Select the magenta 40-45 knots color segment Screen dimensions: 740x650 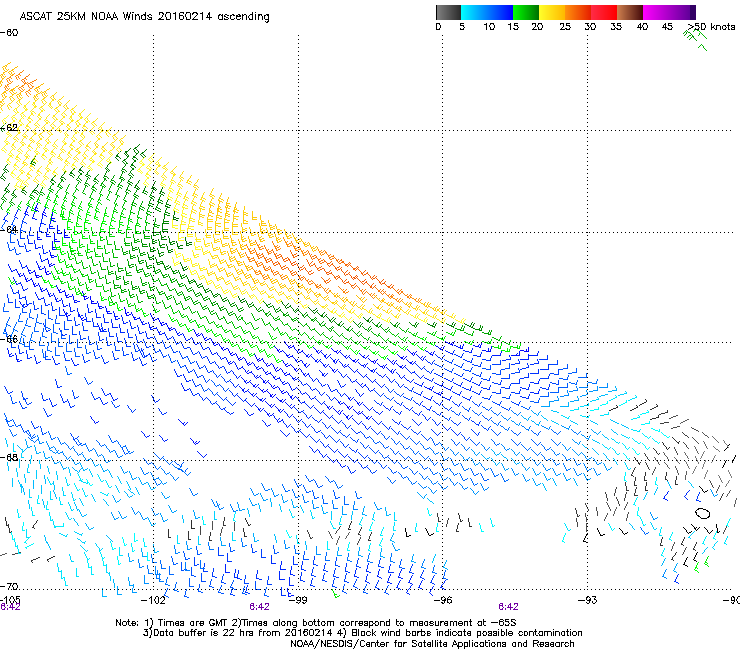656,12
